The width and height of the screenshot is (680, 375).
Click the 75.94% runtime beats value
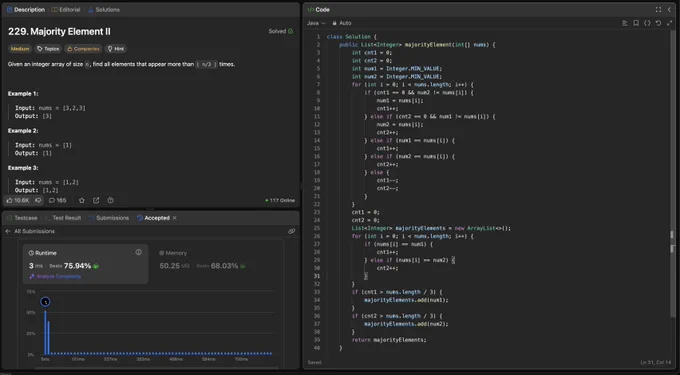click(x=77, y=266)
